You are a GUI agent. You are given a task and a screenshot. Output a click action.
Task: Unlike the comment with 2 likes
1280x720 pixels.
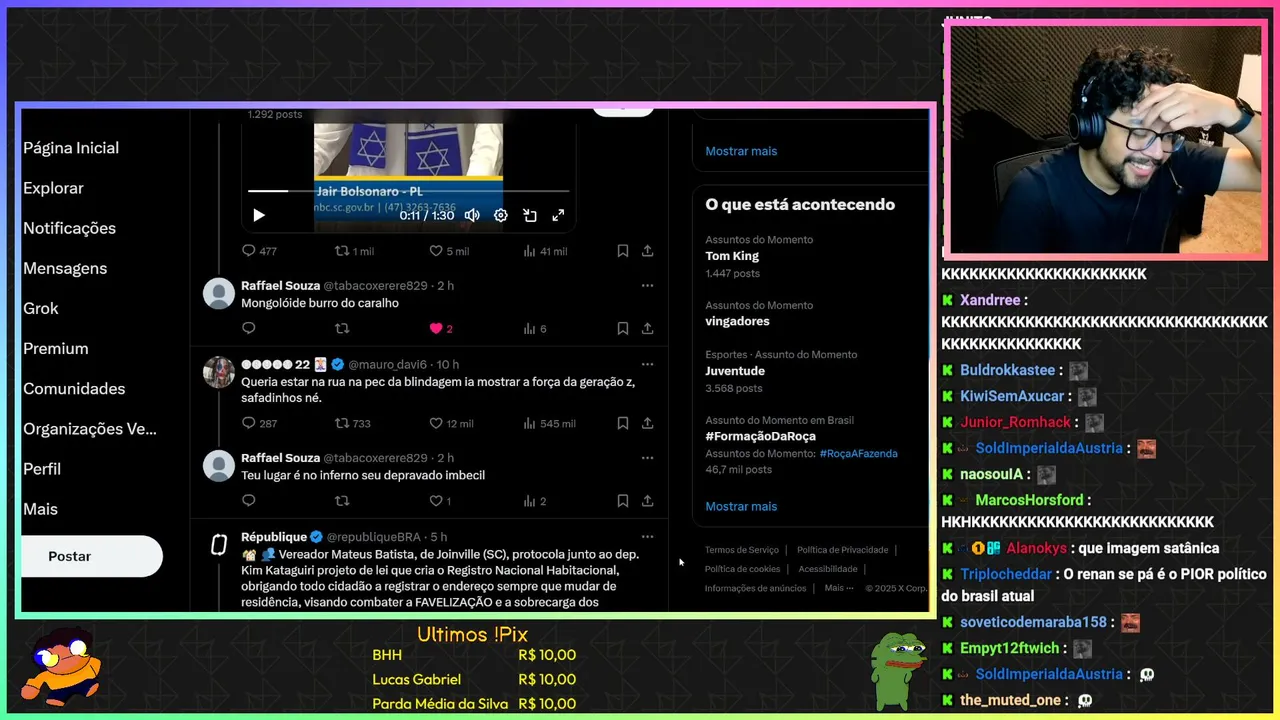coord(441,328)
